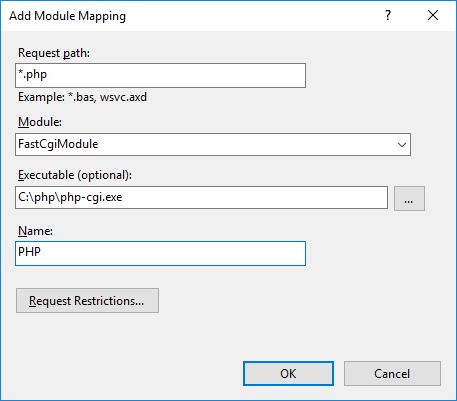Click the 'Add Module Mapping' title text
The width and height of the screenshot is (457, 401).
pos(68,16)
